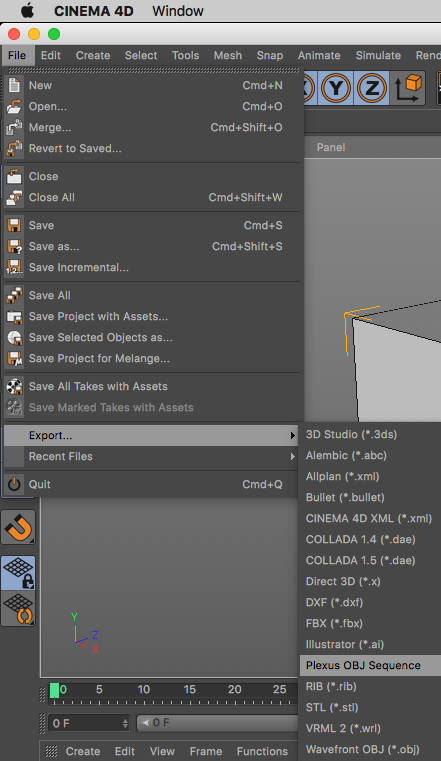
Task: Toggle the Y axis lock
Action: pos(336,88)
